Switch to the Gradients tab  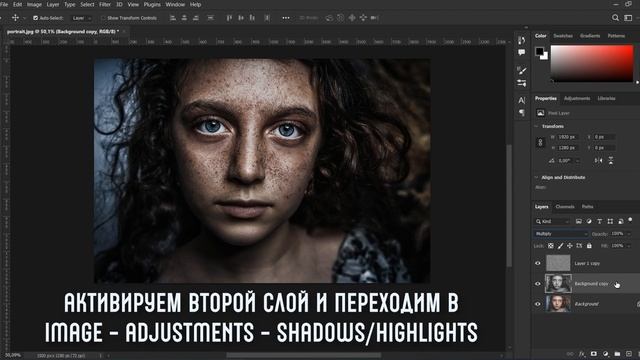(590, 36)
